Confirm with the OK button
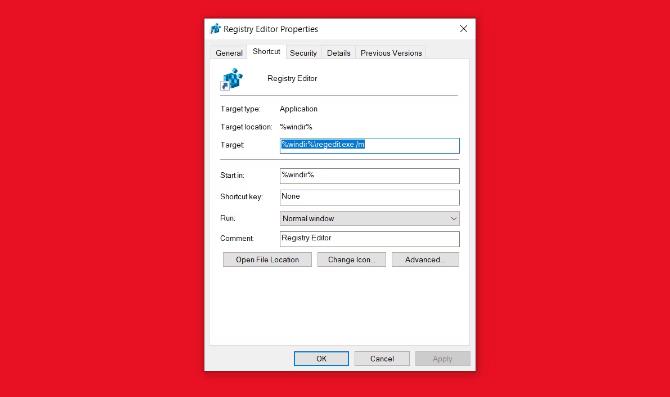The image size is (670, 397). 321,359
